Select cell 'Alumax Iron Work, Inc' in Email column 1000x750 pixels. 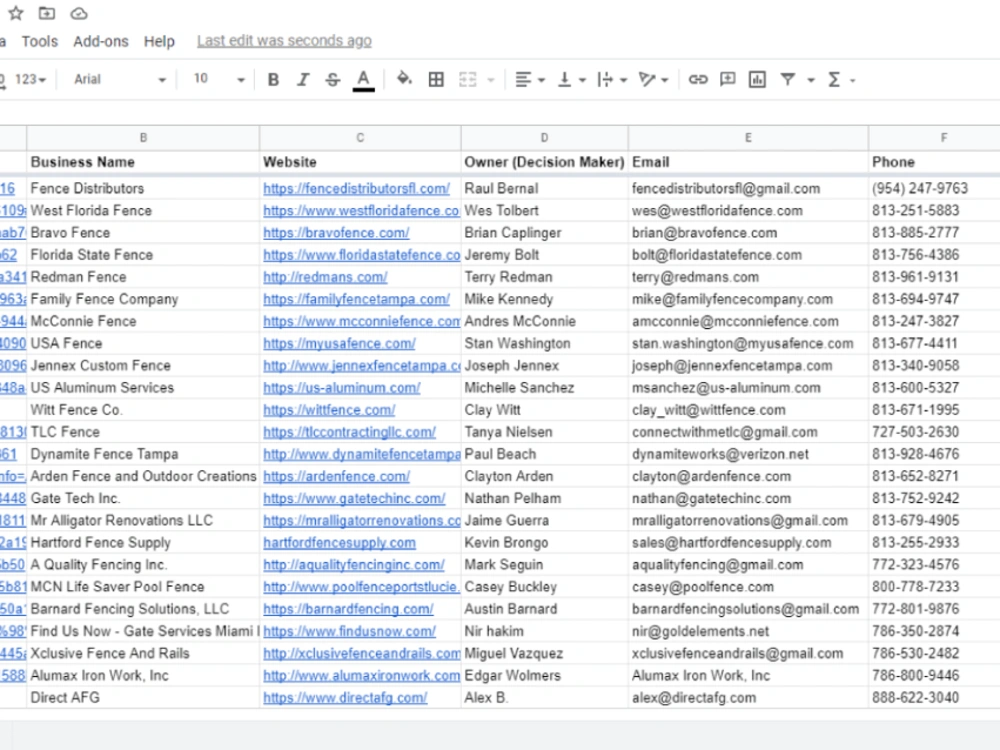(x=748, y=675)
